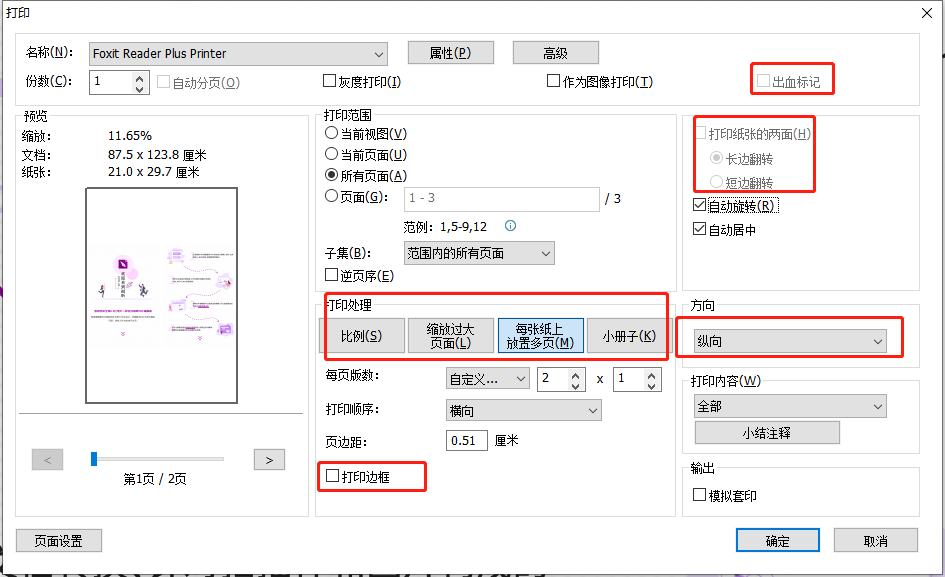Click the previous page arrow below the preview

click(47, 459)
